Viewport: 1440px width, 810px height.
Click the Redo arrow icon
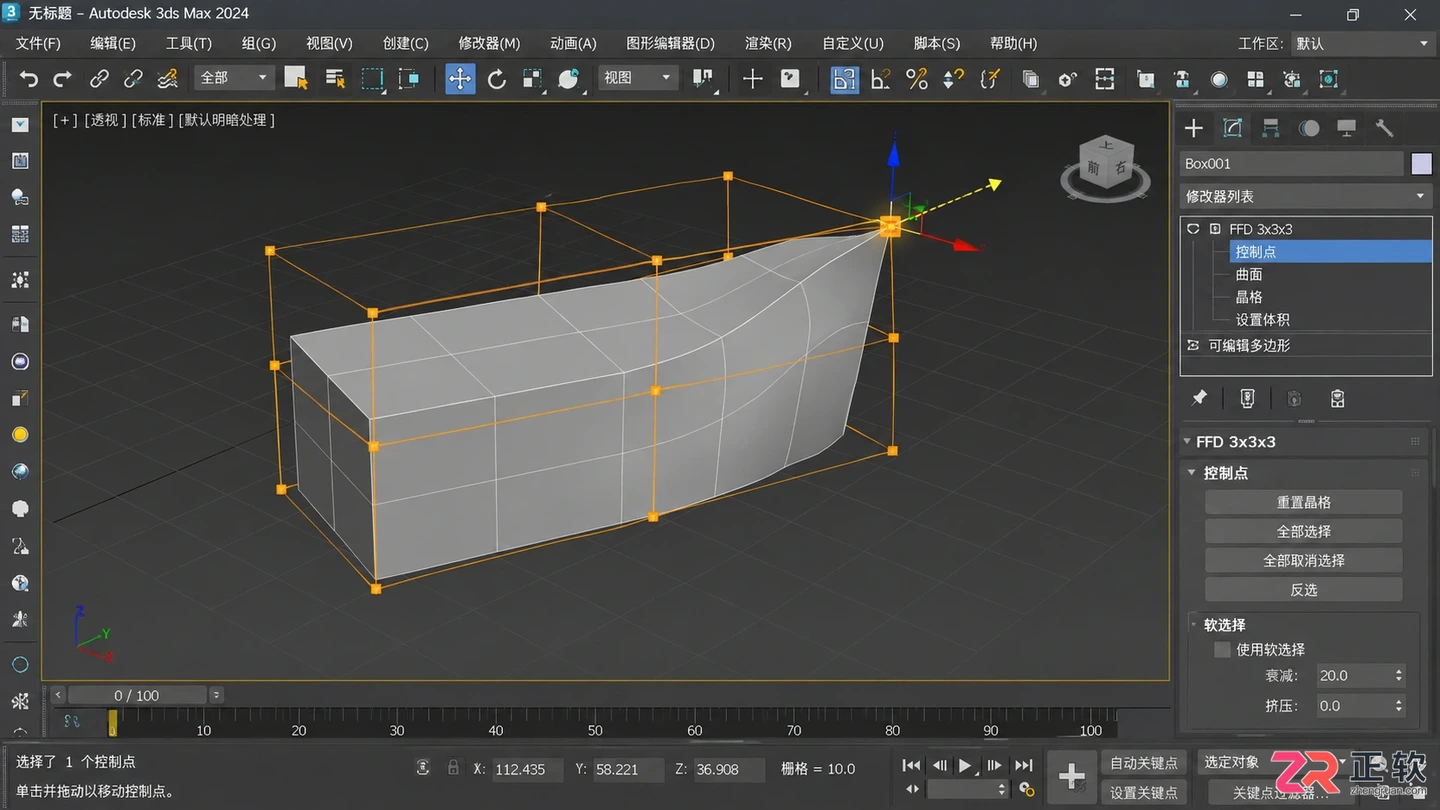[x=62, y=78]
